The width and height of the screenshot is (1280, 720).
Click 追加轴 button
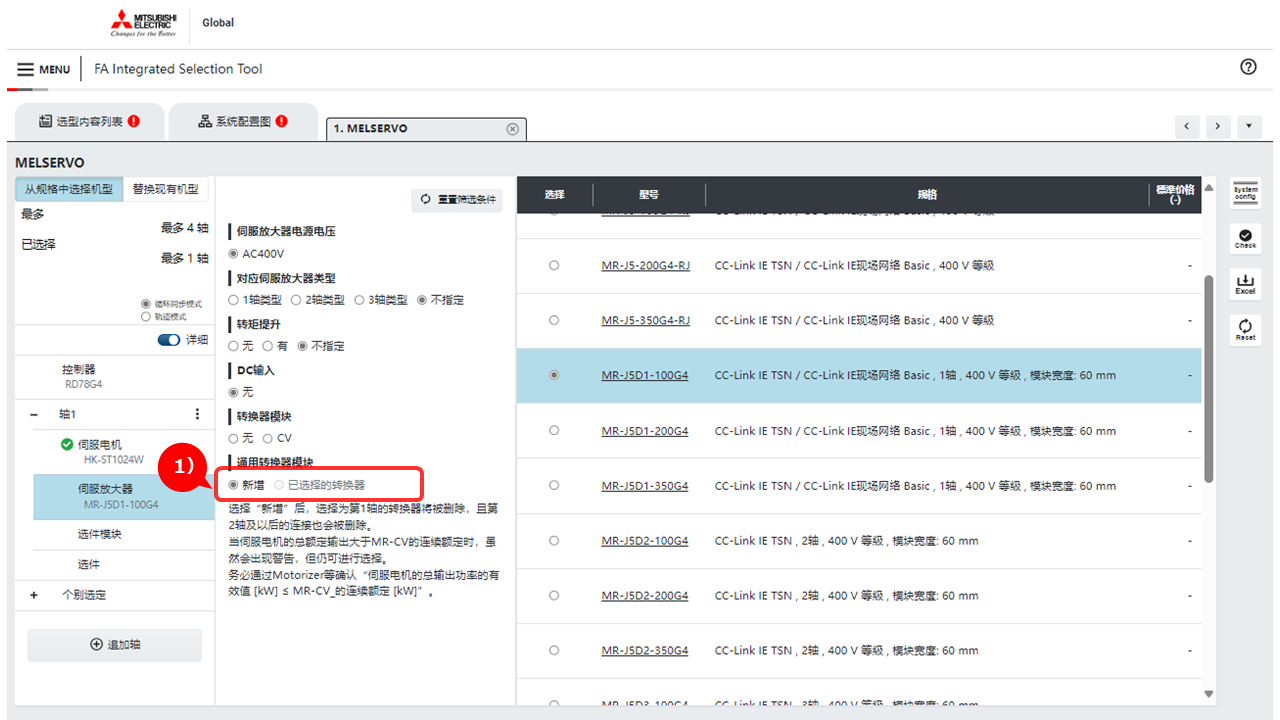tap(115, 645)
